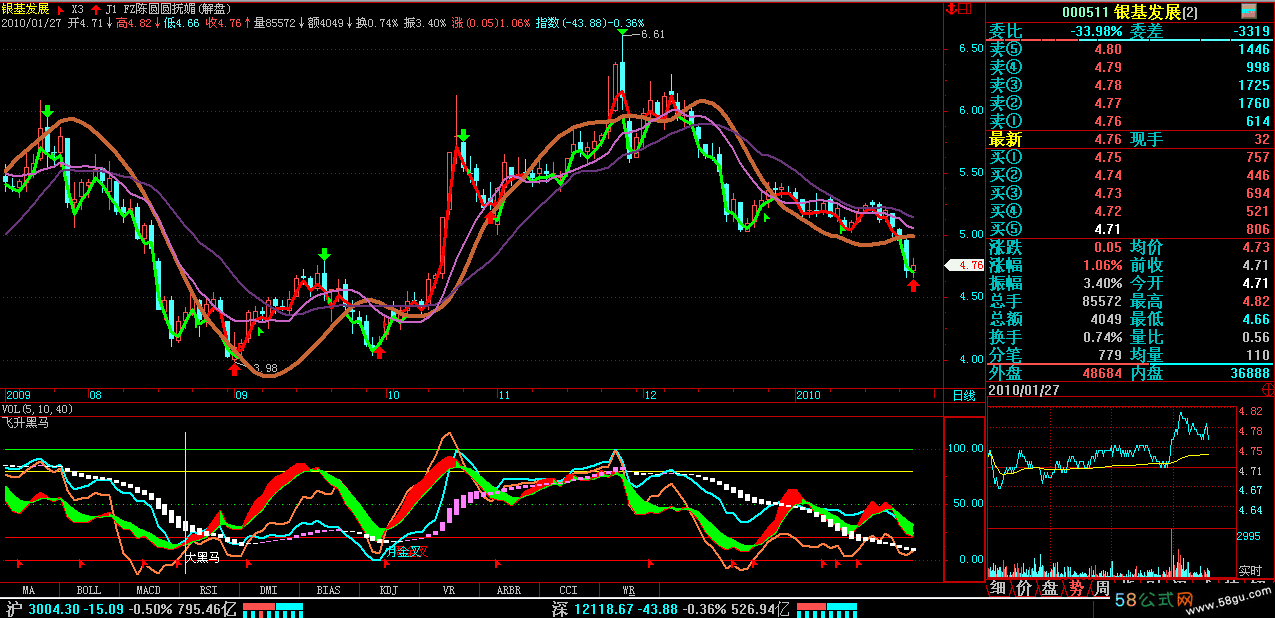Click the VOL(5,10,40) indicator label
Image resolution: width=1275 pixels, height=618 pixels.
pos(36,409)
